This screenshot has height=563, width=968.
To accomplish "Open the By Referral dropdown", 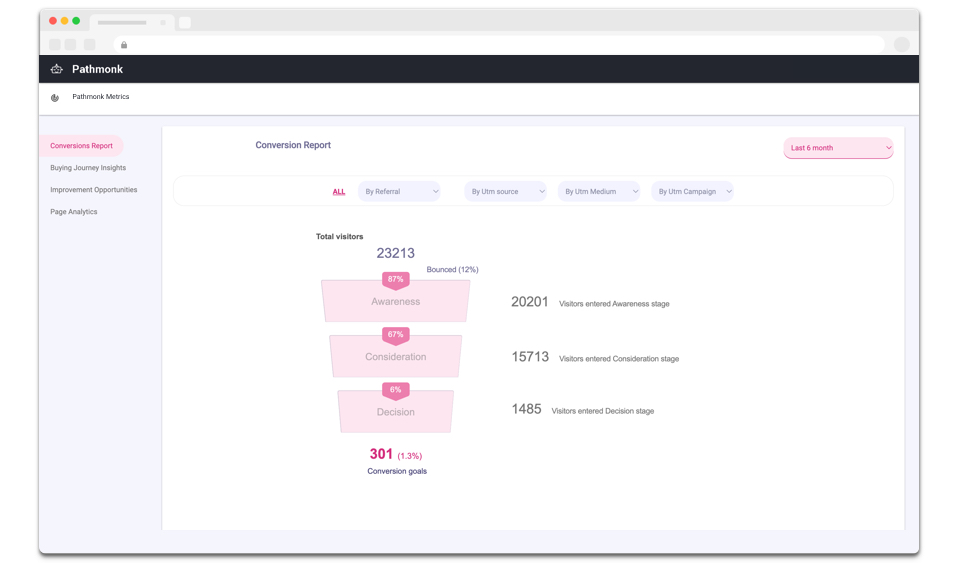I will pos(399,191).
